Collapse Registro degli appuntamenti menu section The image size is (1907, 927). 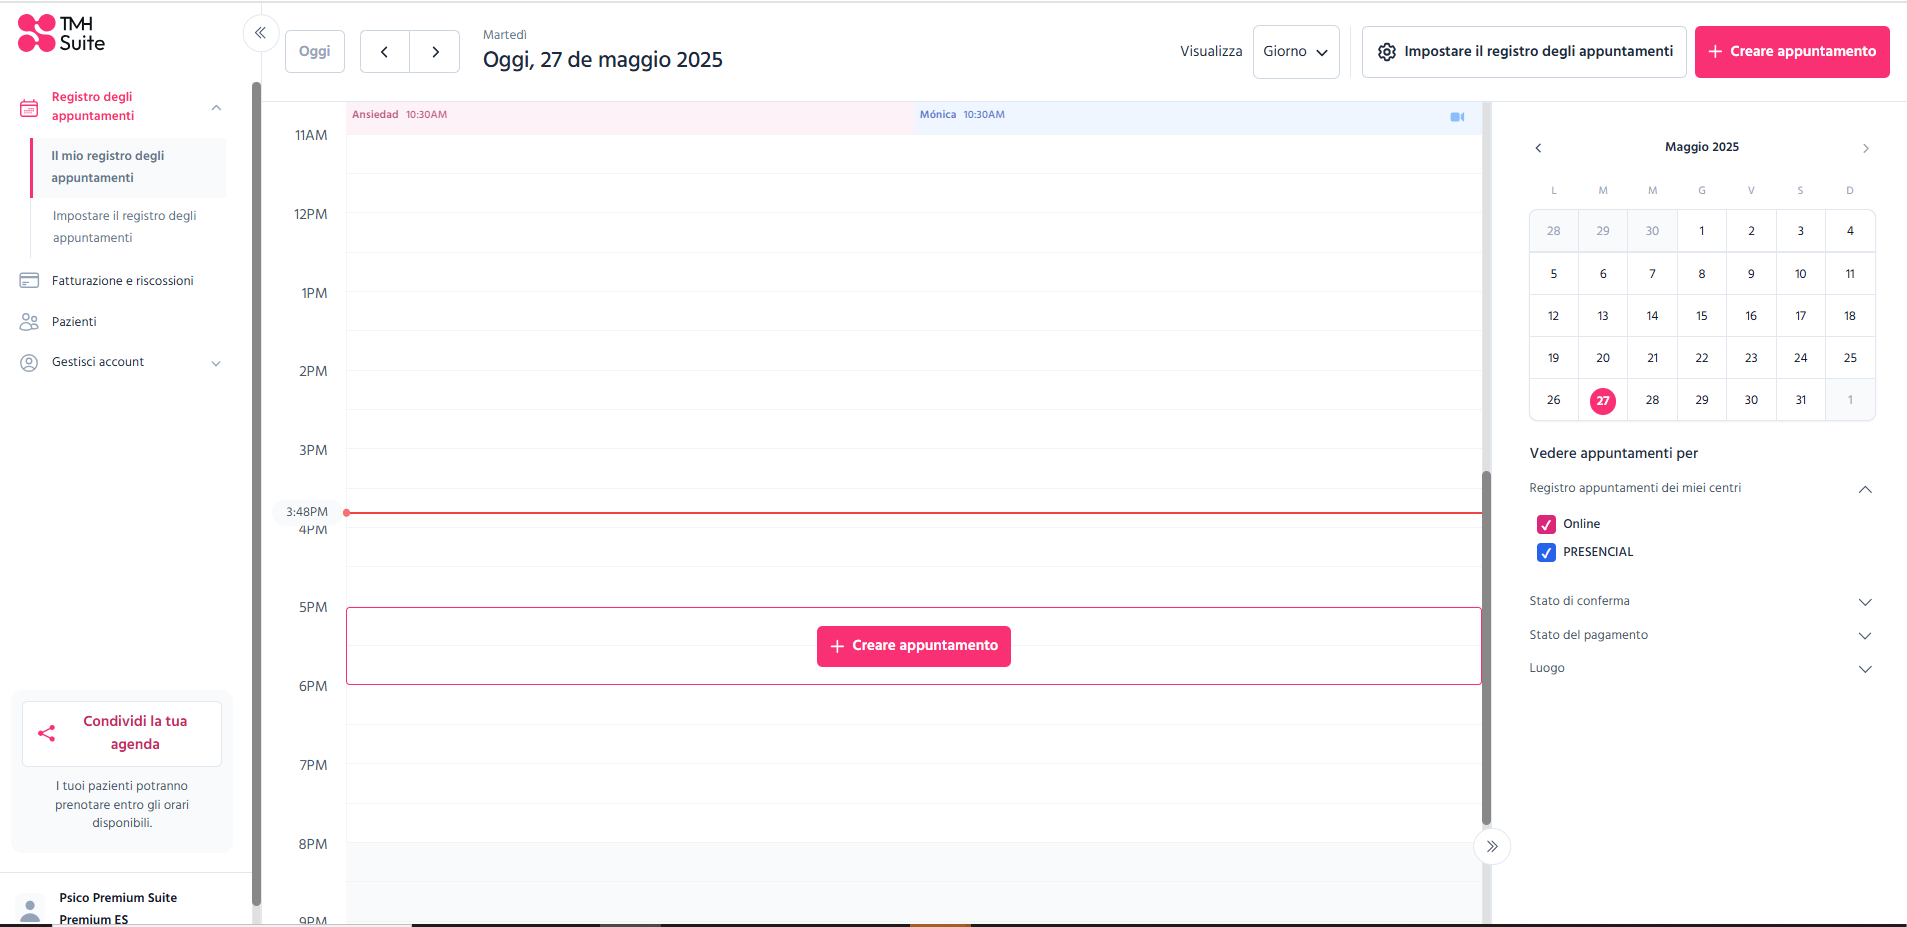216,107
